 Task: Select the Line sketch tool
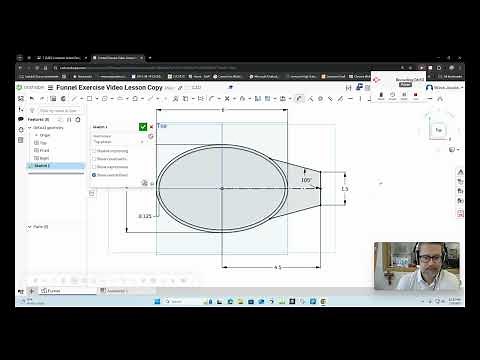point(74,99)
